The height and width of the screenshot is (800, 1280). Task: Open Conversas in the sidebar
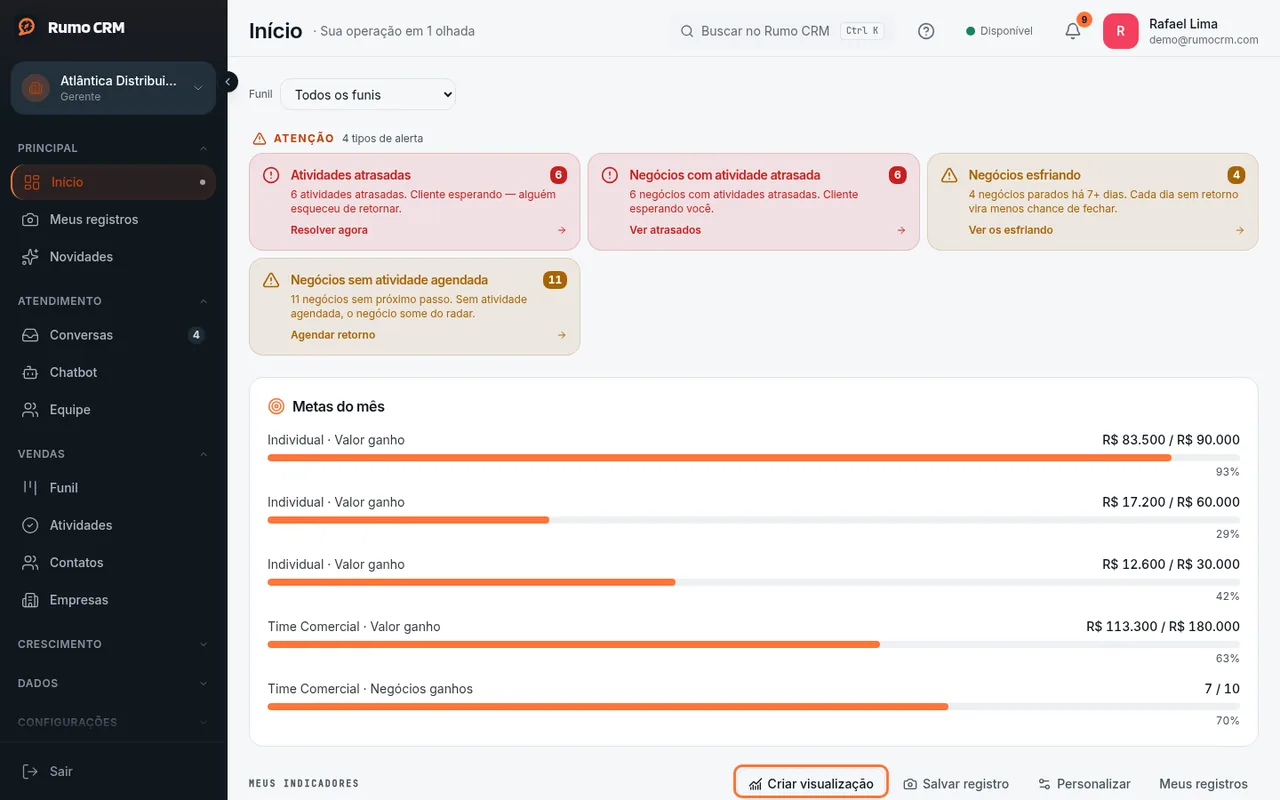[x=113, y=335]
